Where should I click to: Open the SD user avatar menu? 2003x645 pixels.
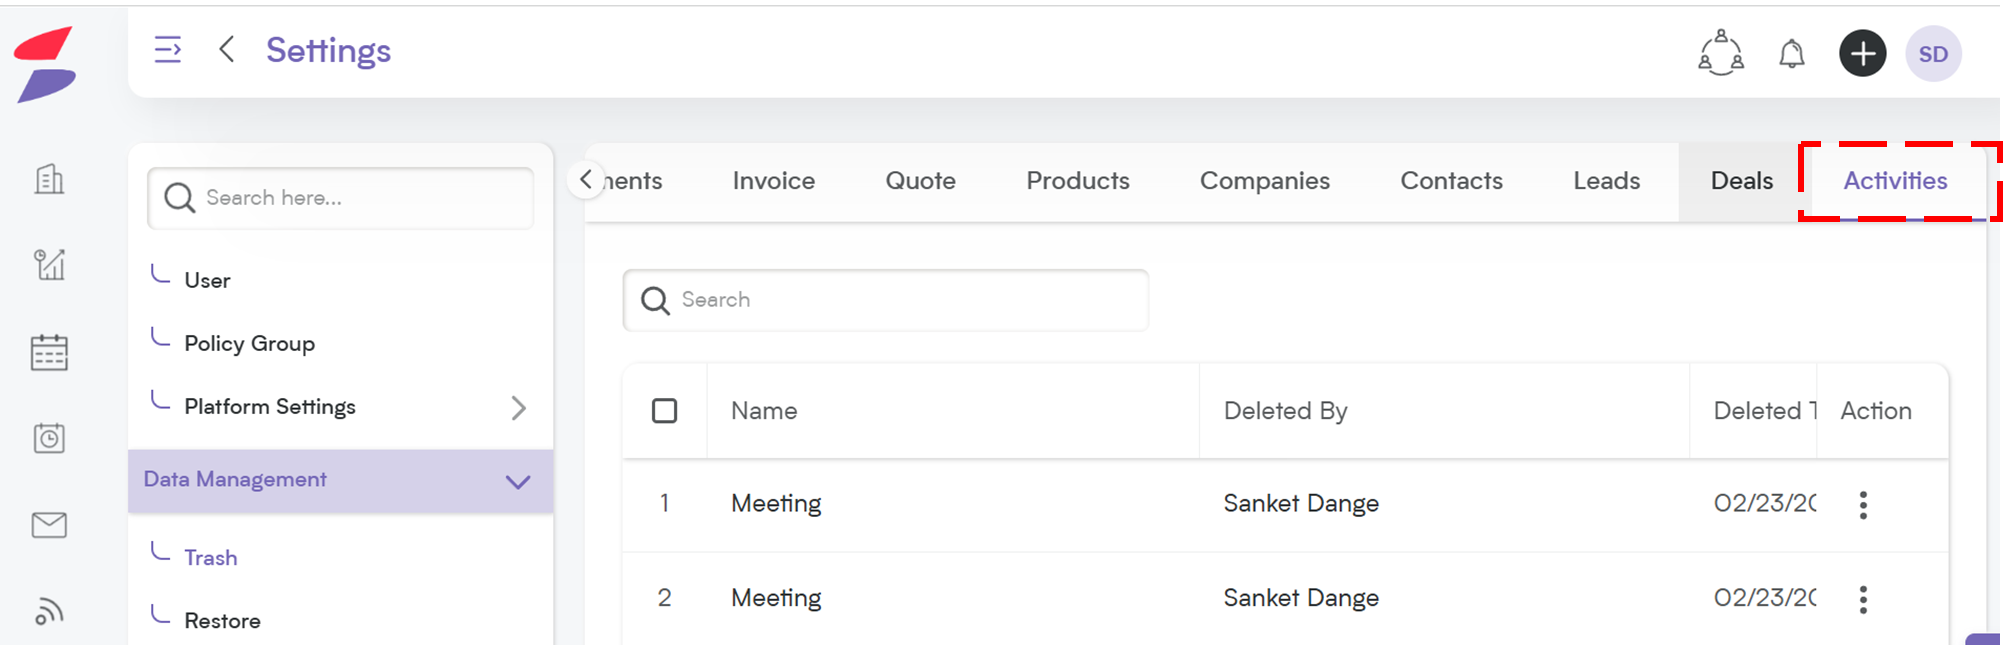[x=1933, y=54]
